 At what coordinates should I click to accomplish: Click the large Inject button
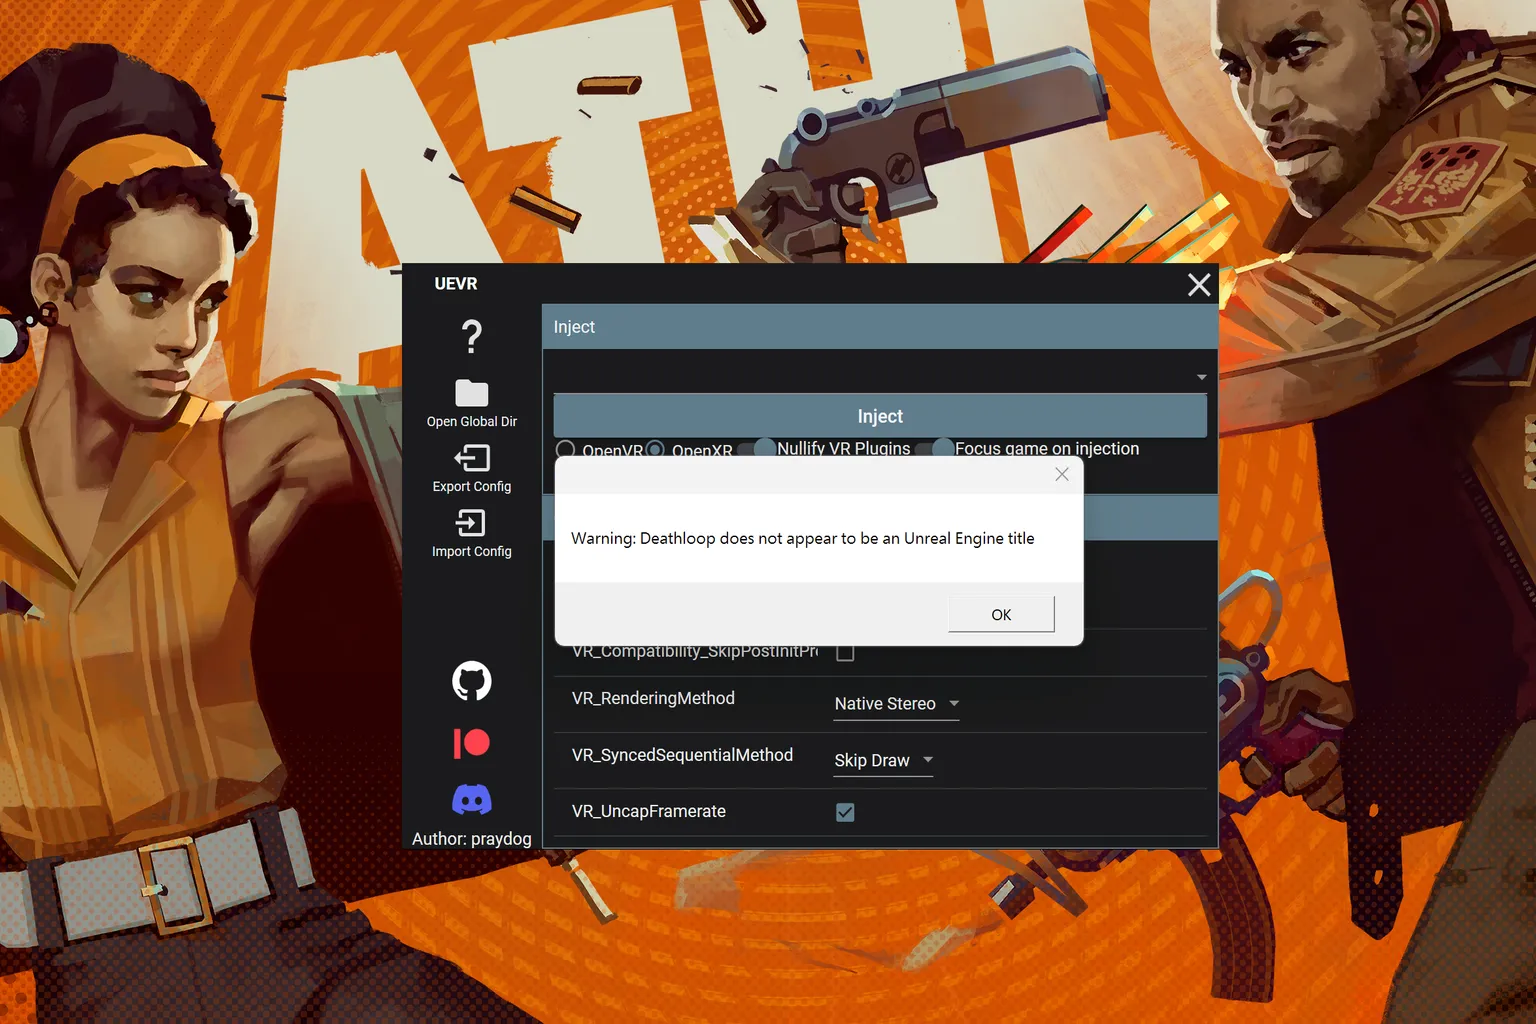[880, 416]
